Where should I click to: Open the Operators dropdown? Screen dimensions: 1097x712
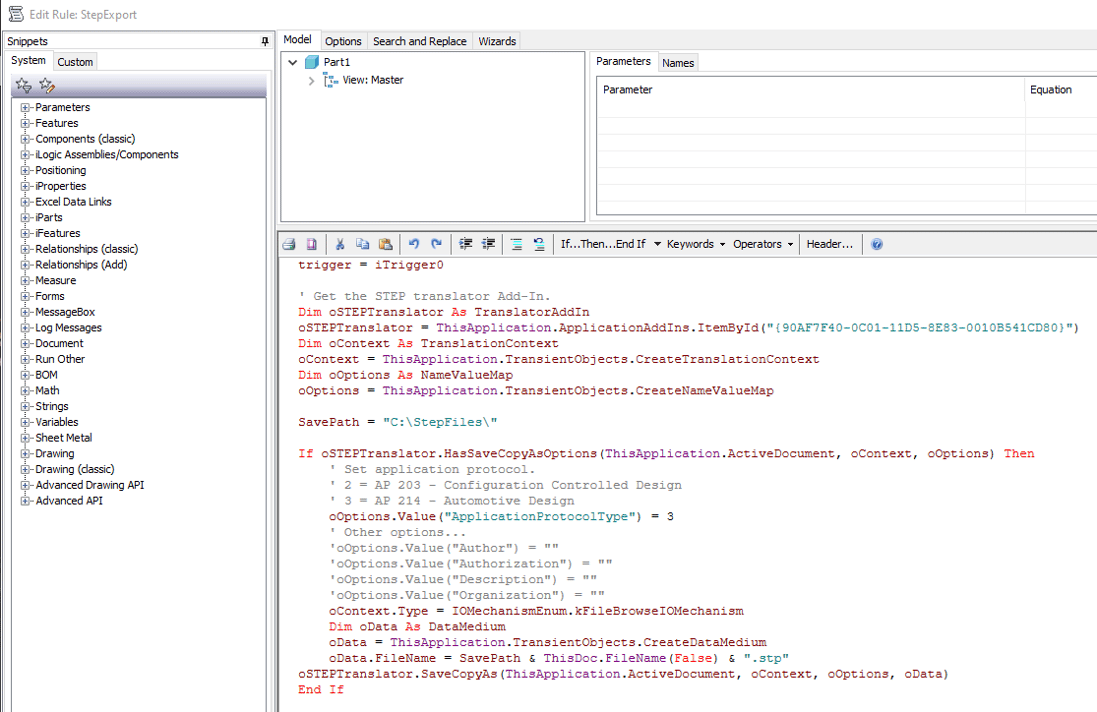[762, 243]
